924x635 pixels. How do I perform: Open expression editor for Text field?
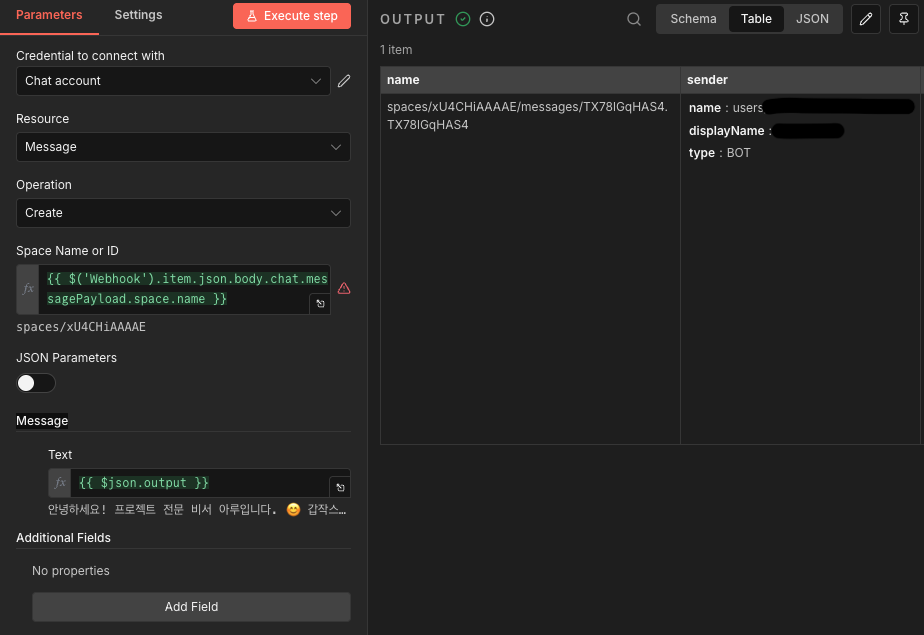click(x=340, y=487)
